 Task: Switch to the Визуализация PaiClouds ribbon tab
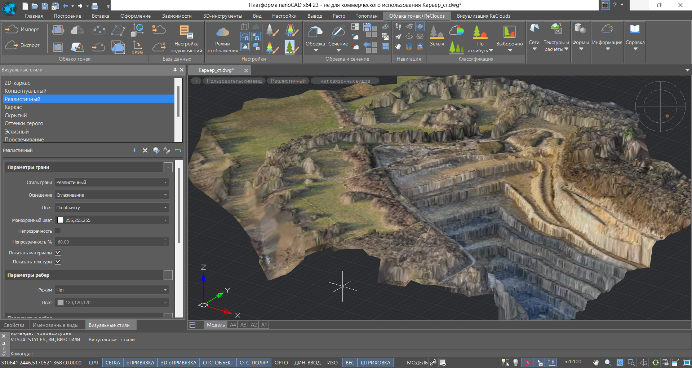(x=483, y=16)
